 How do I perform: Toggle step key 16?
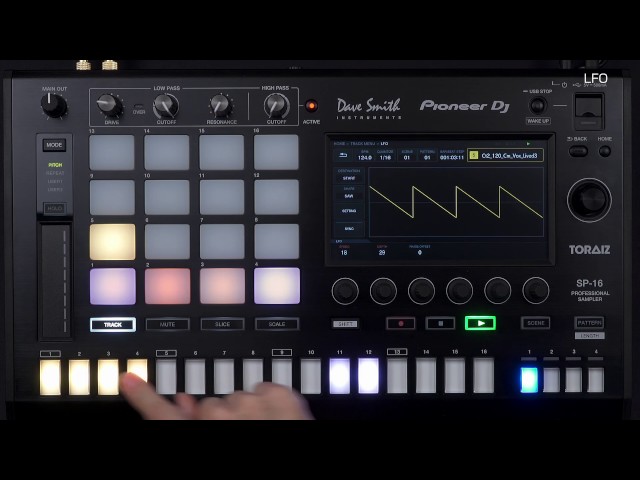click(x=484, y=376)
